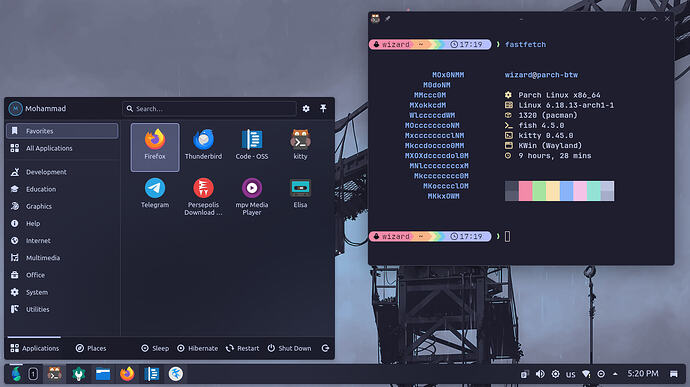690x387 pixels.
Task: Open Telegram messenger
Action: coord(155,193)
